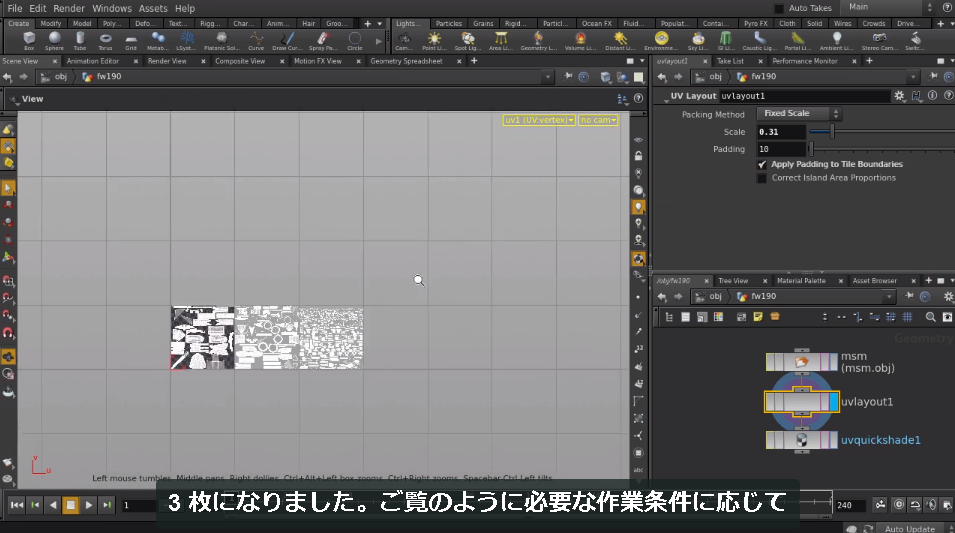Open the uvlayout1 parameter gear menu
The height and width of the screenshot is (533, 955).
coord(900,96)
